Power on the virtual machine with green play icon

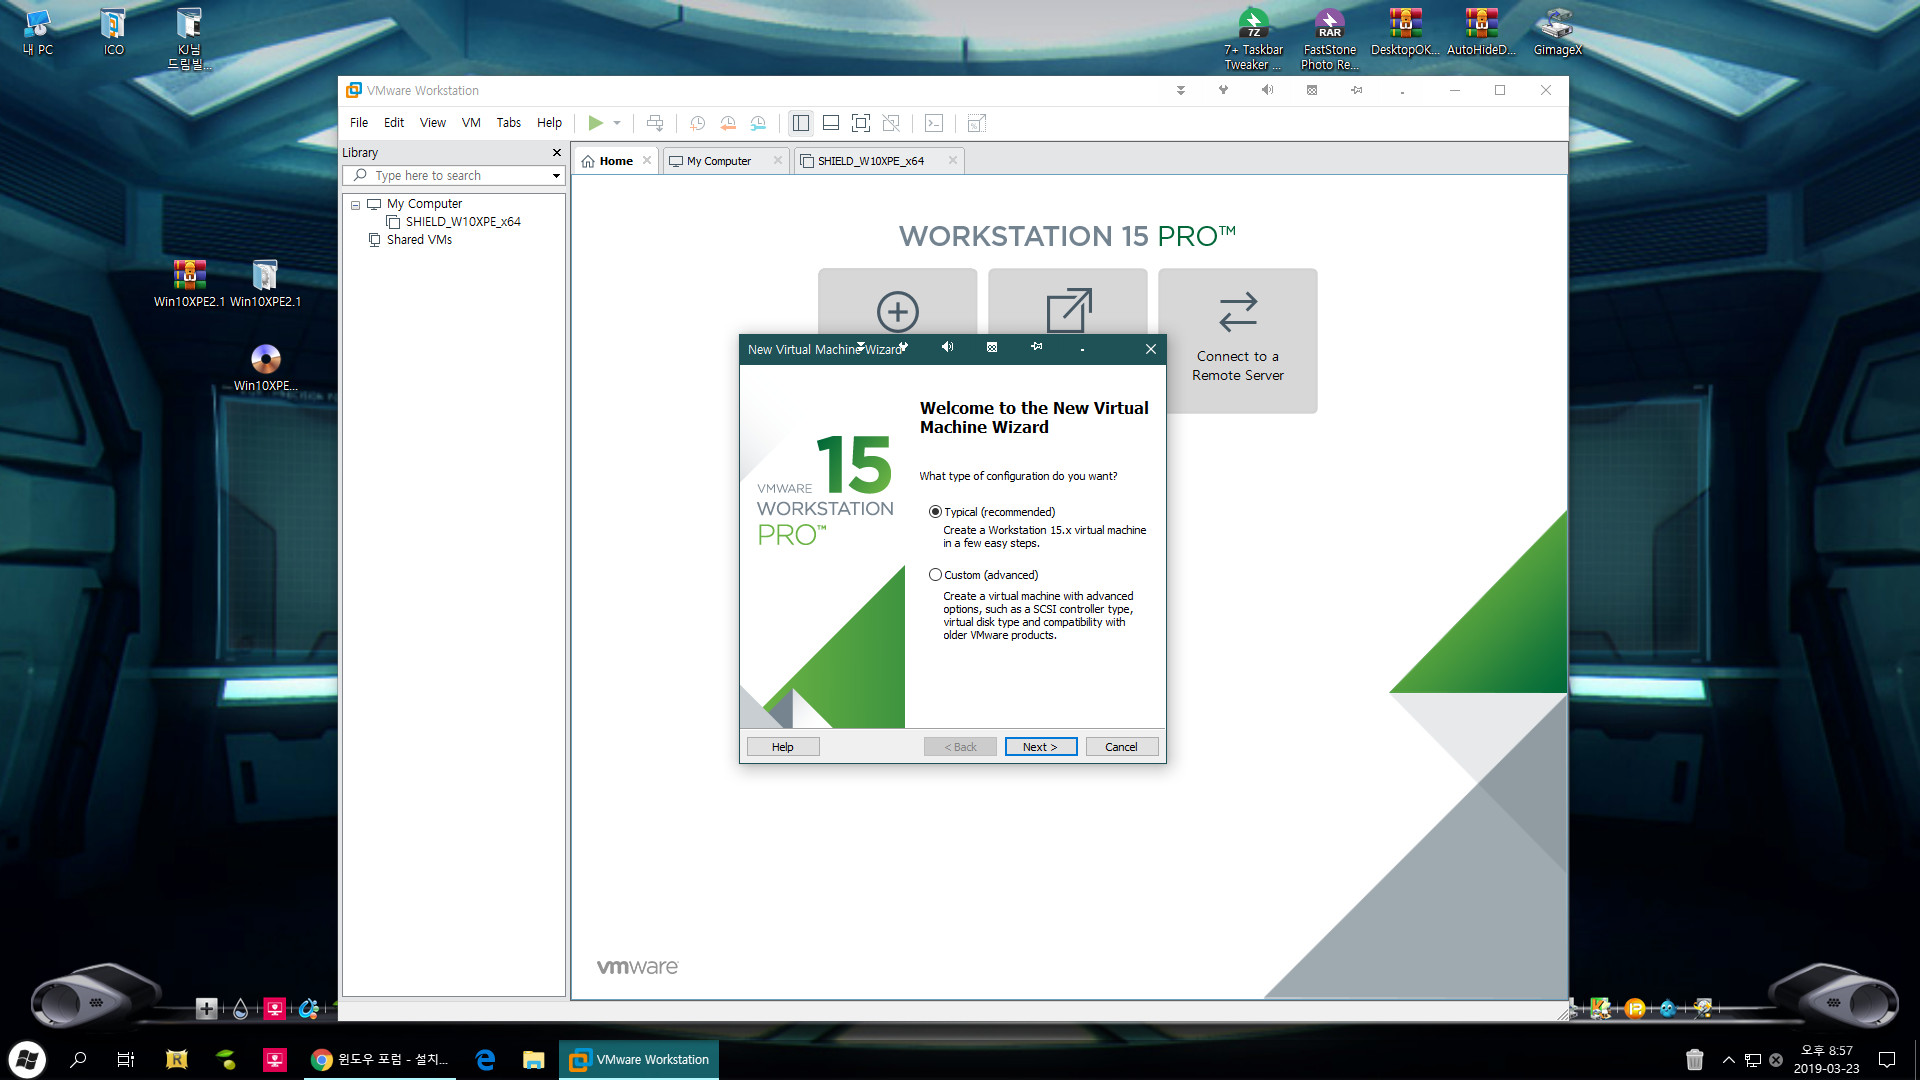pyautogui.click(x=595, y=123)
